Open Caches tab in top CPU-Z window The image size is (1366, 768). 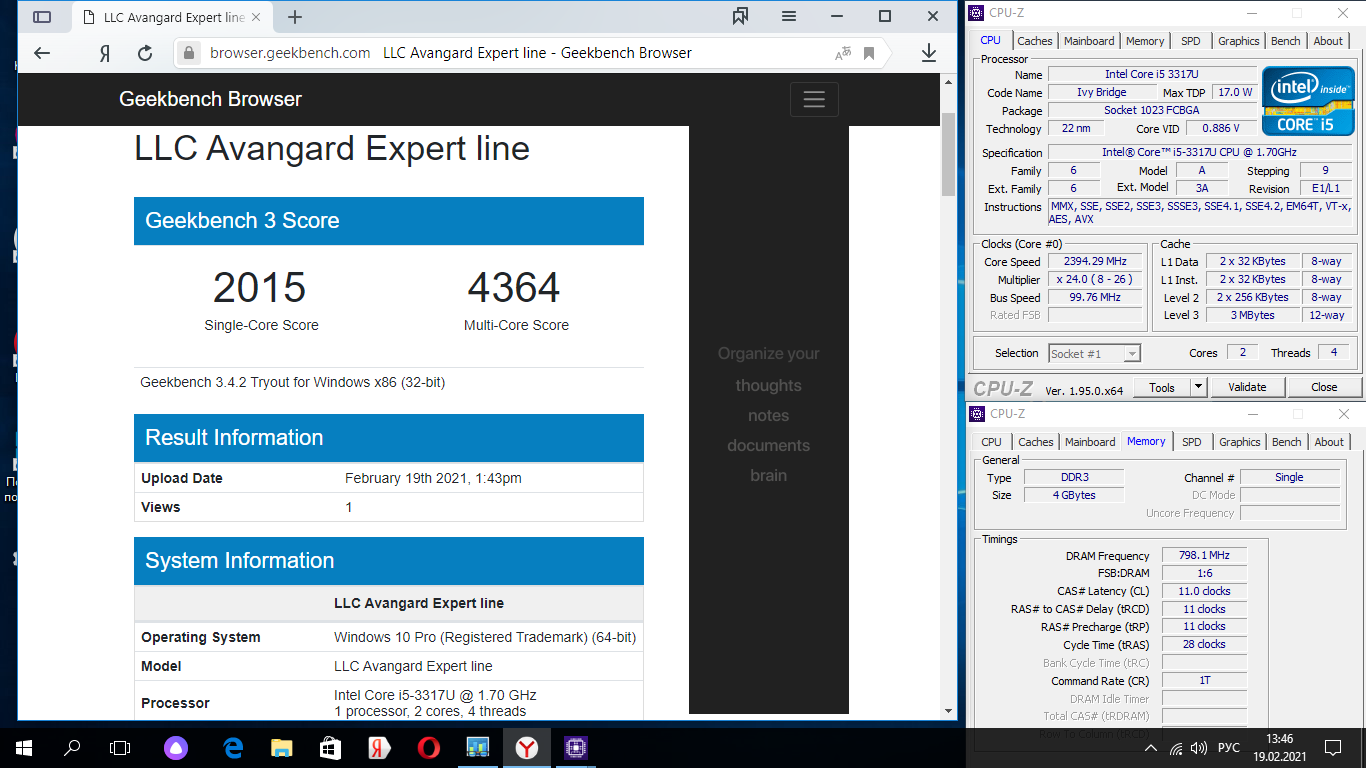[x=1035, y=41]
